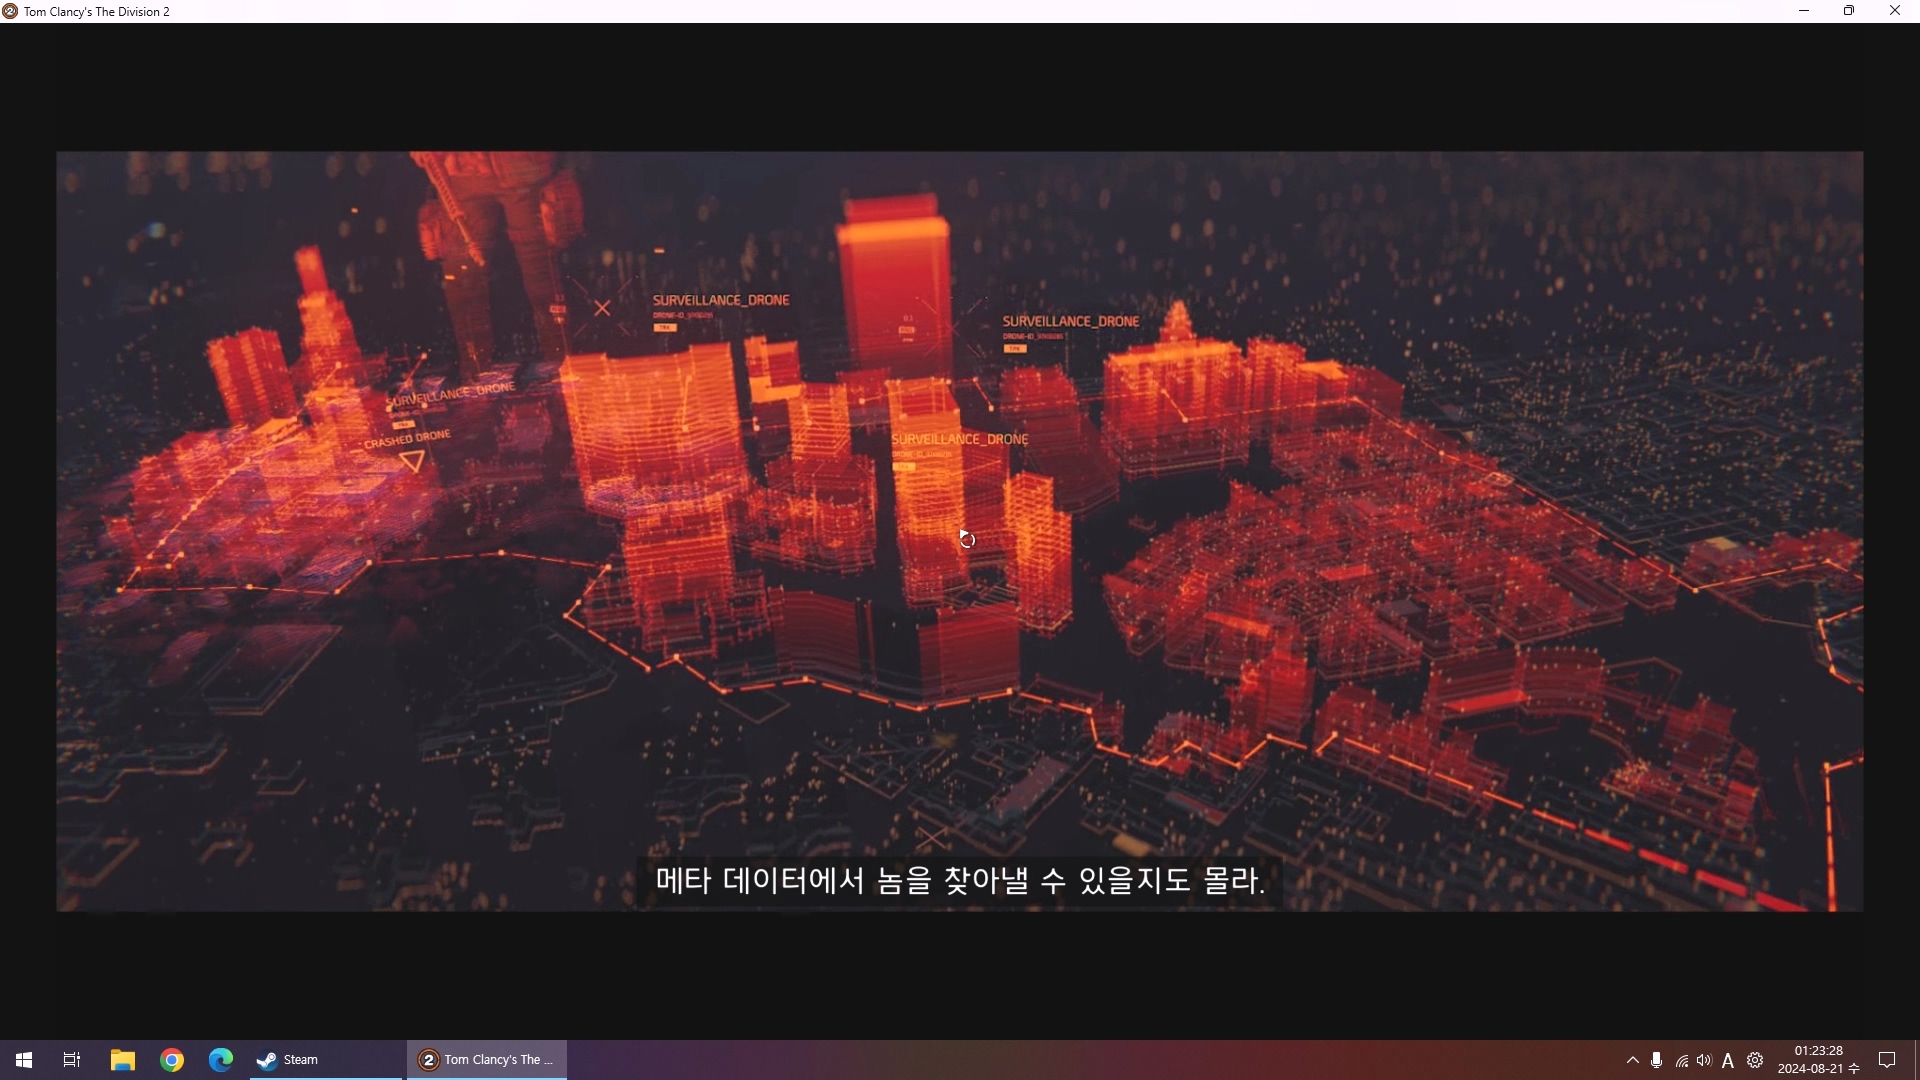Switch to the Steam taskbar window
This screenshot has width=1920, height=1080.
(326, 1060)
